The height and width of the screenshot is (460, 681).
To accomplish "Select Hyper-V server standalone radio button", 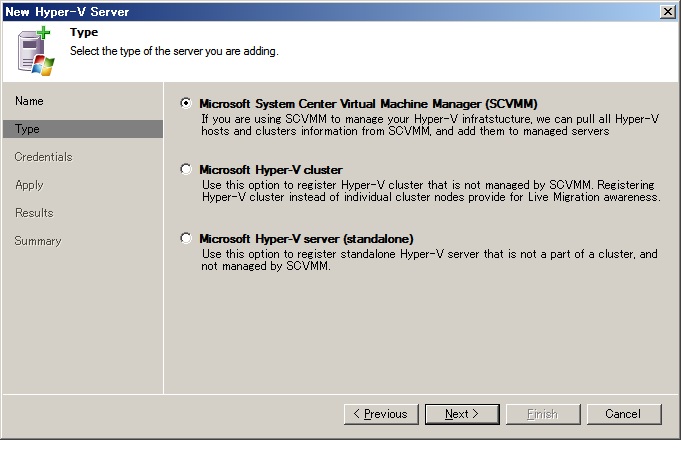I will (x=186, y=238).
